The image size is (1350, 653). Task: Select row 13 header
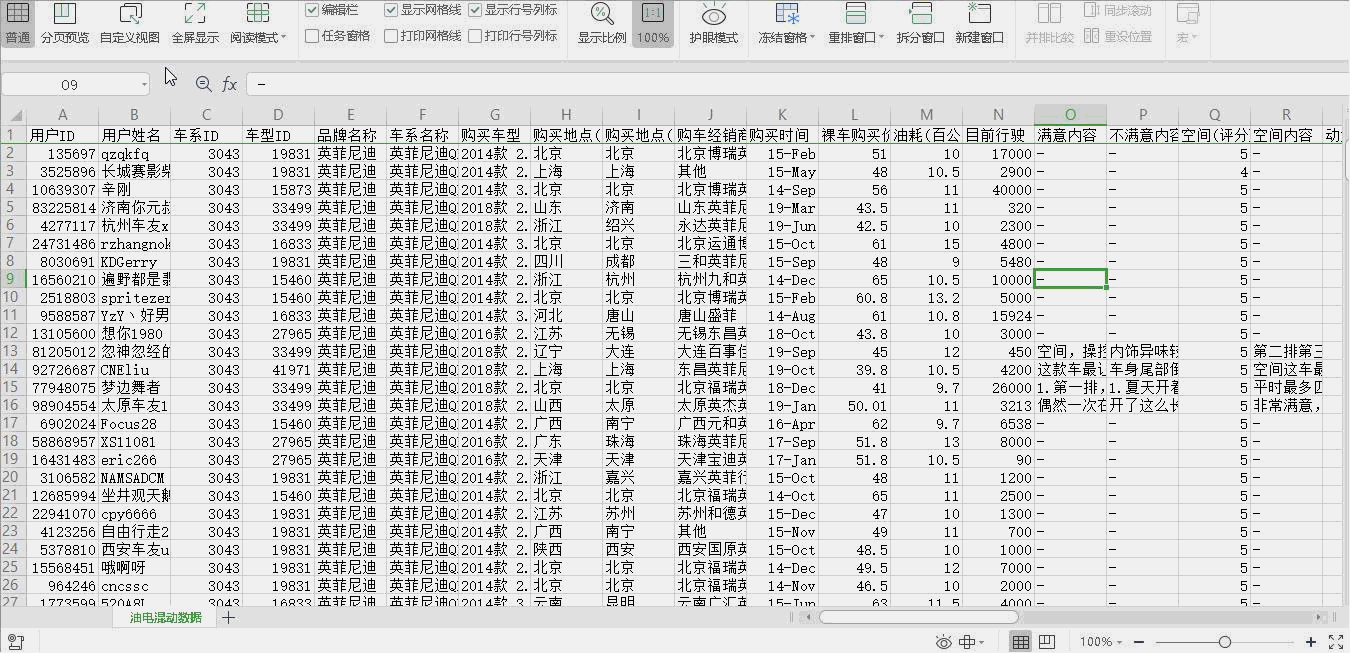(12, 351)
